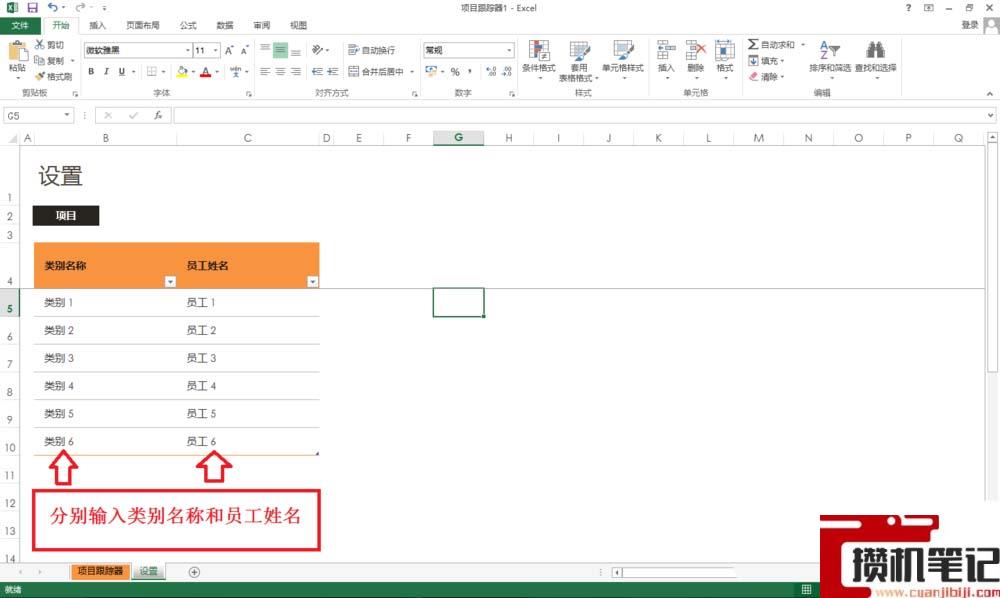
Task: Align text to middle vertically
Action: (280, 50)
